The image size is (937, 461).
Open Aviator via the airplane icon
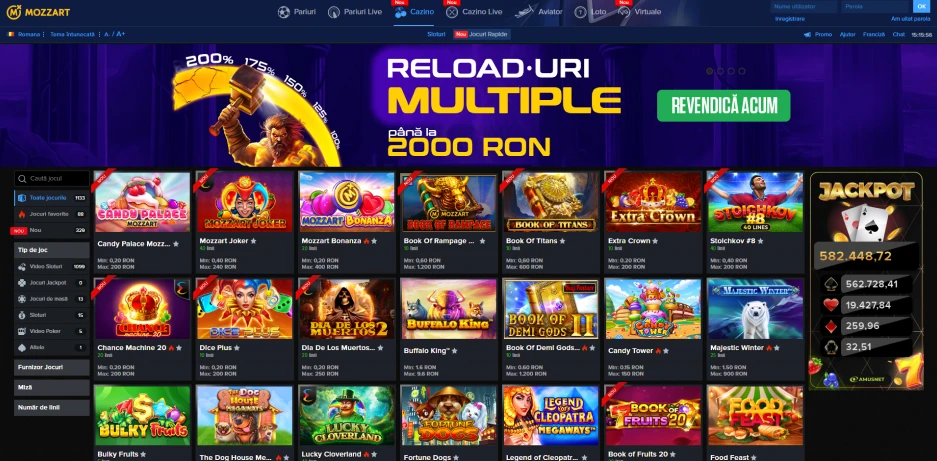[524, 11]
